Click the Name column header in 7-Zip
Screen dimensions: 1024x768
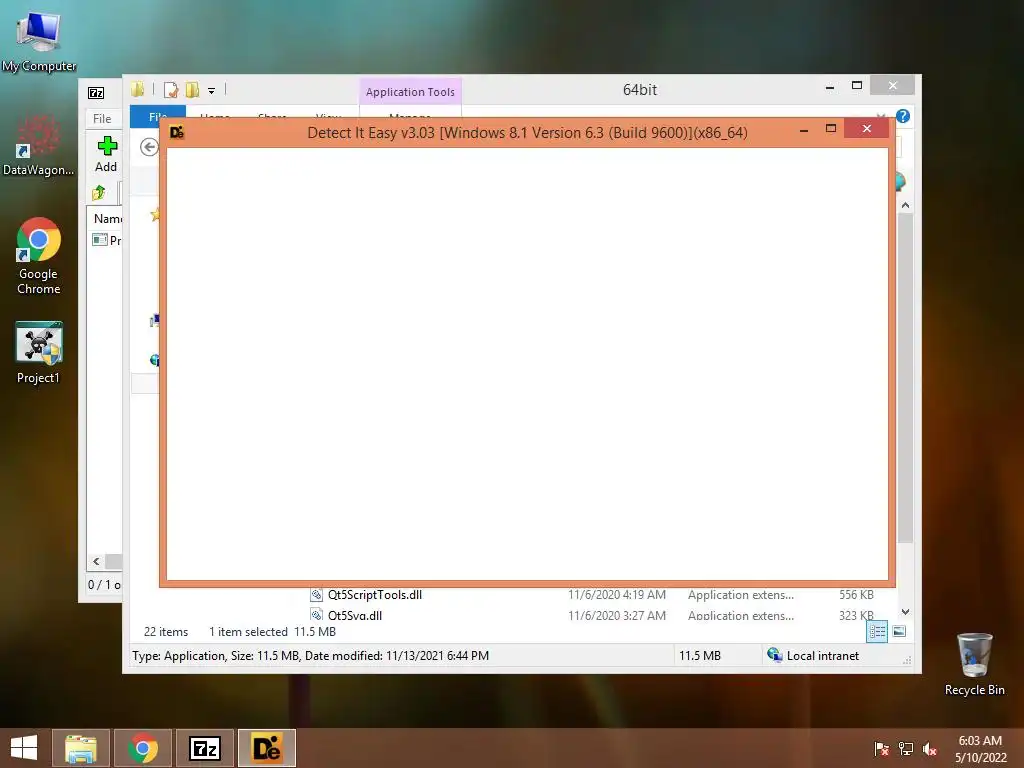(108, 219)
